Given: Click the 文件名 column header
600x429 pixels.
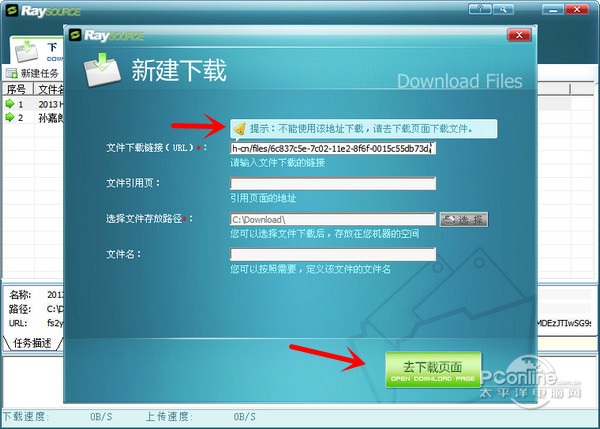Looking at the screenshot, I should point(51,89).
